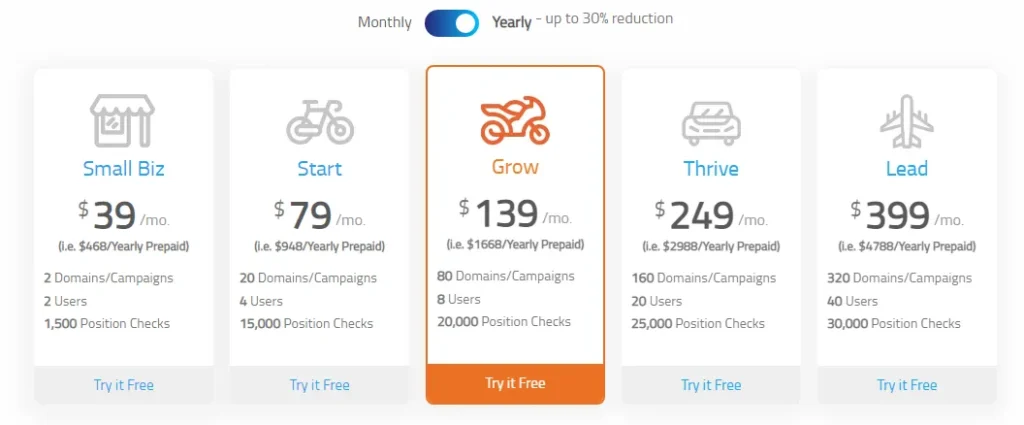Open the Lead plan title
Image resolution: width=1024 pixels, height=425 pixels.
907,168
